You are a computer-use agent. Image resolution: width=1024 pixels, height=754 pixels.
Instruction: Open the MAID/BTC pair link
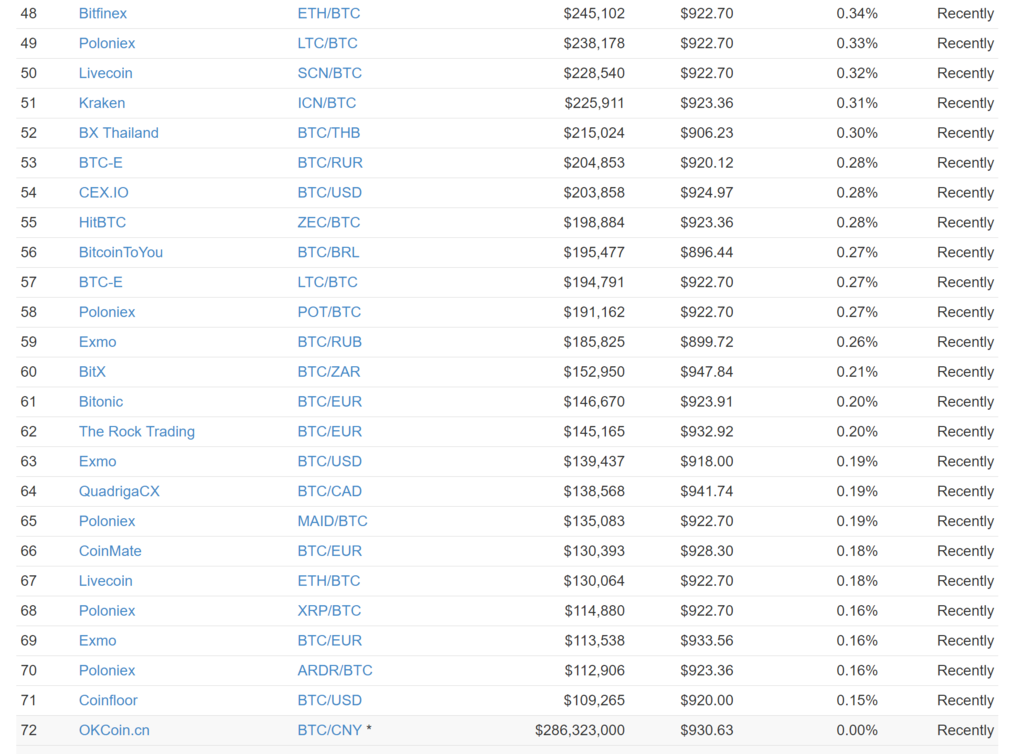point(332,521)
